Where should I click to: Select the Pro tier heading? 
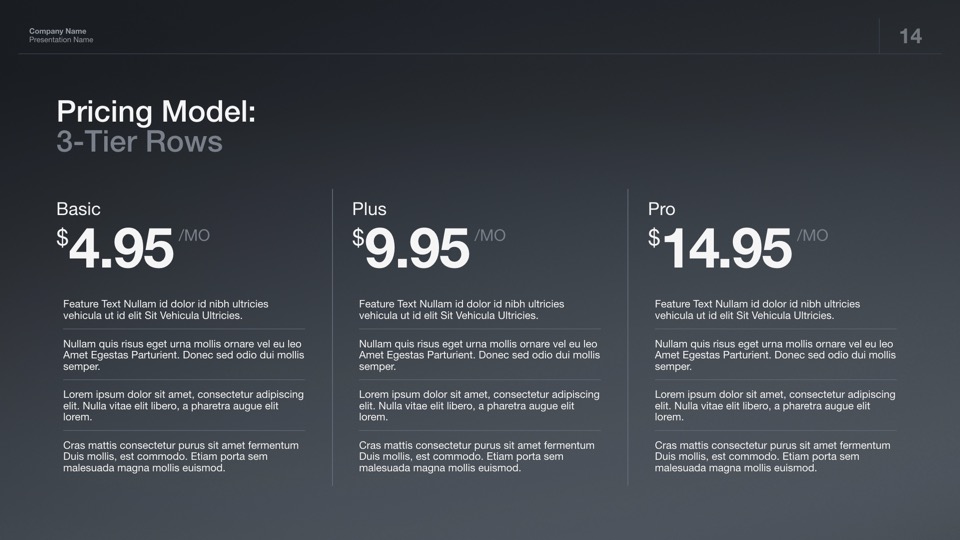661,209
